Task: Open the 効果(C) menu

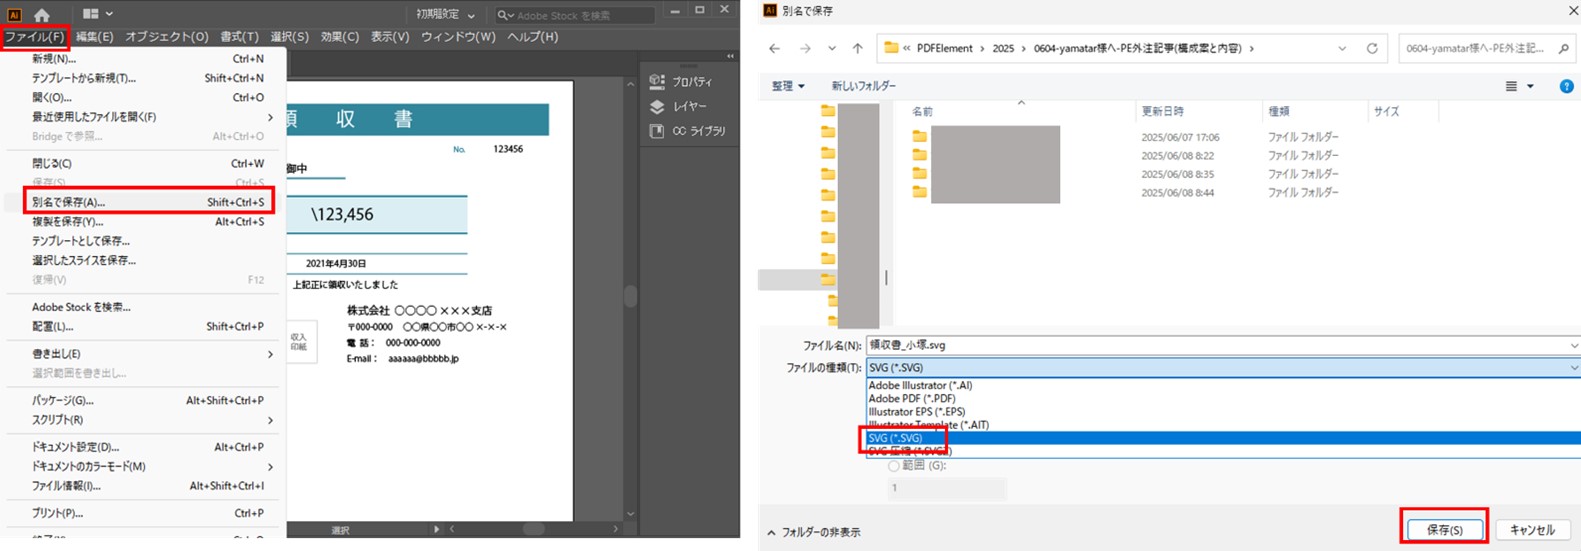Action: (x=340, y=37)
